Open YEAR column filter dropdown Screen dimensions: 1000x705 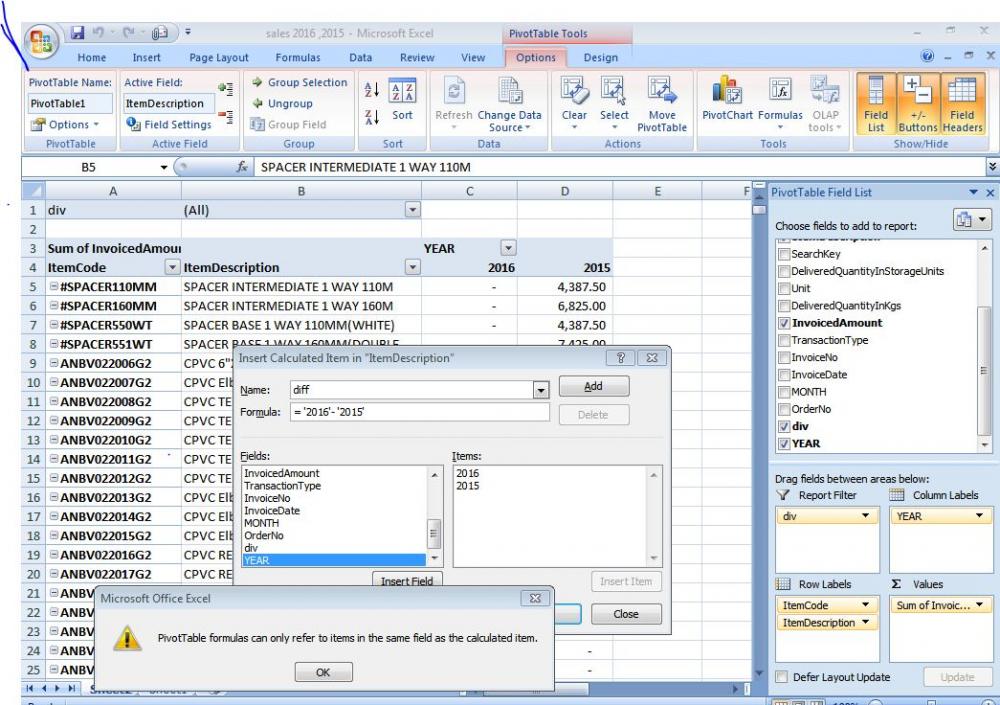(x=508, y=248)
